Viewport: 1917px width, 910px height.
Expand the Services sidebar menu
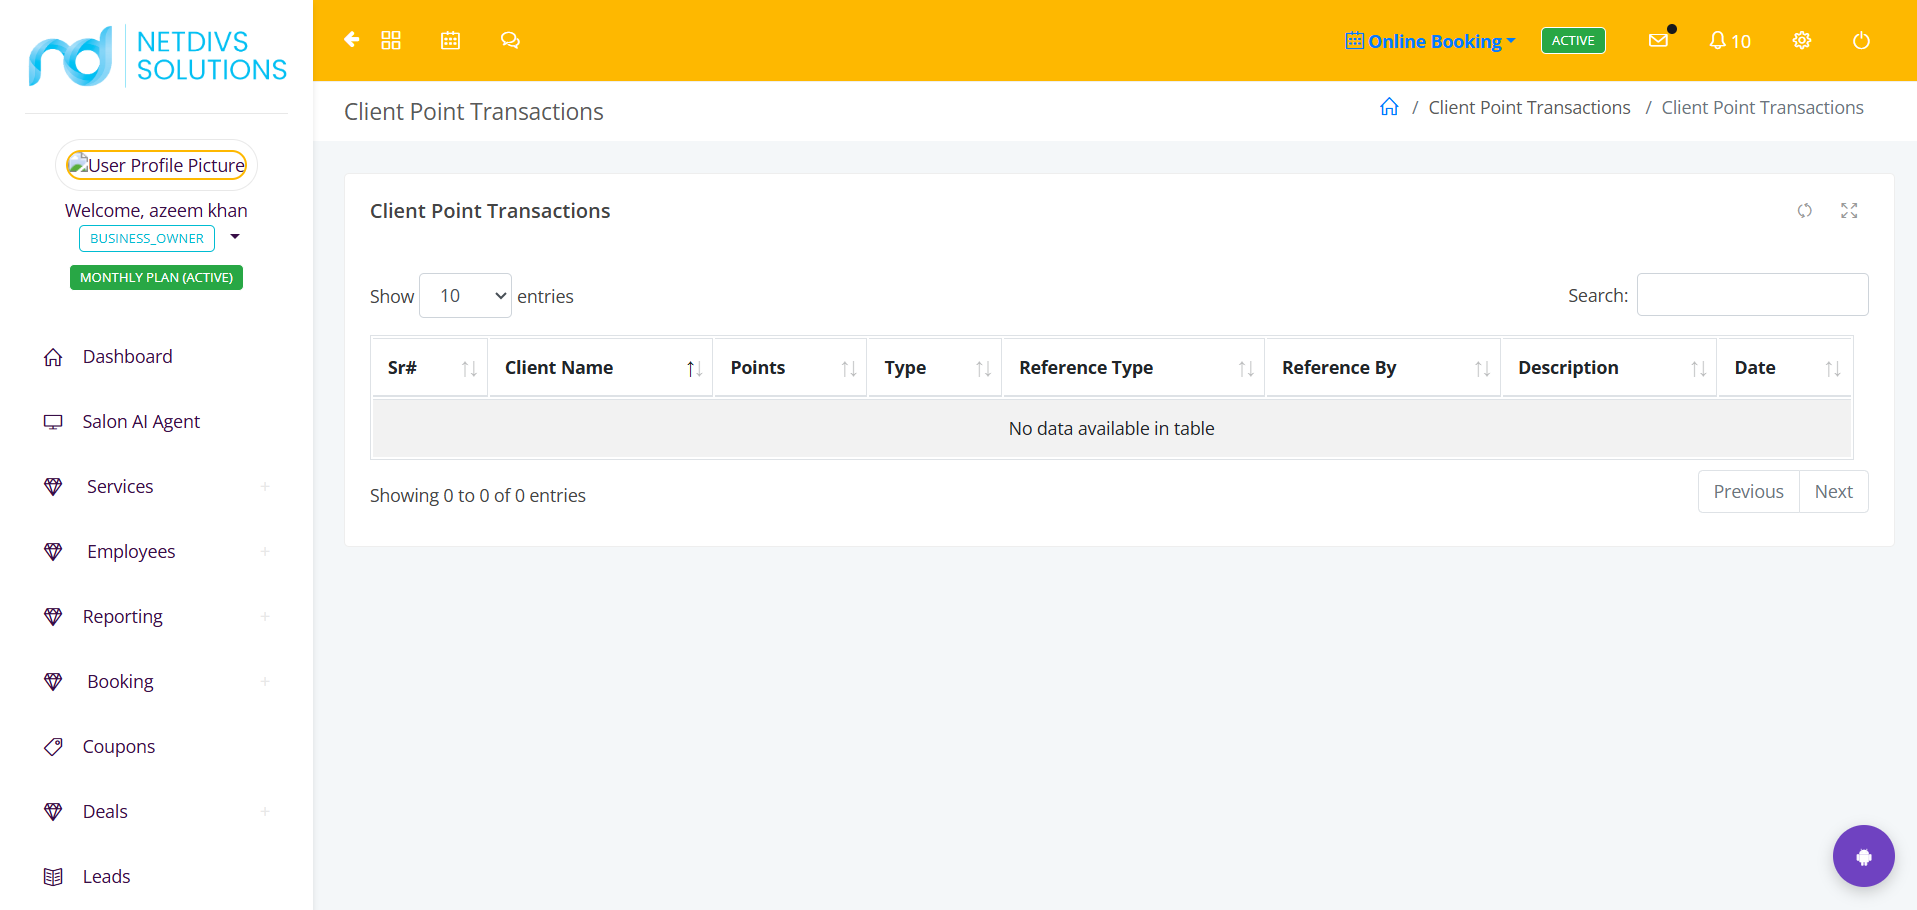coord(156,487)
